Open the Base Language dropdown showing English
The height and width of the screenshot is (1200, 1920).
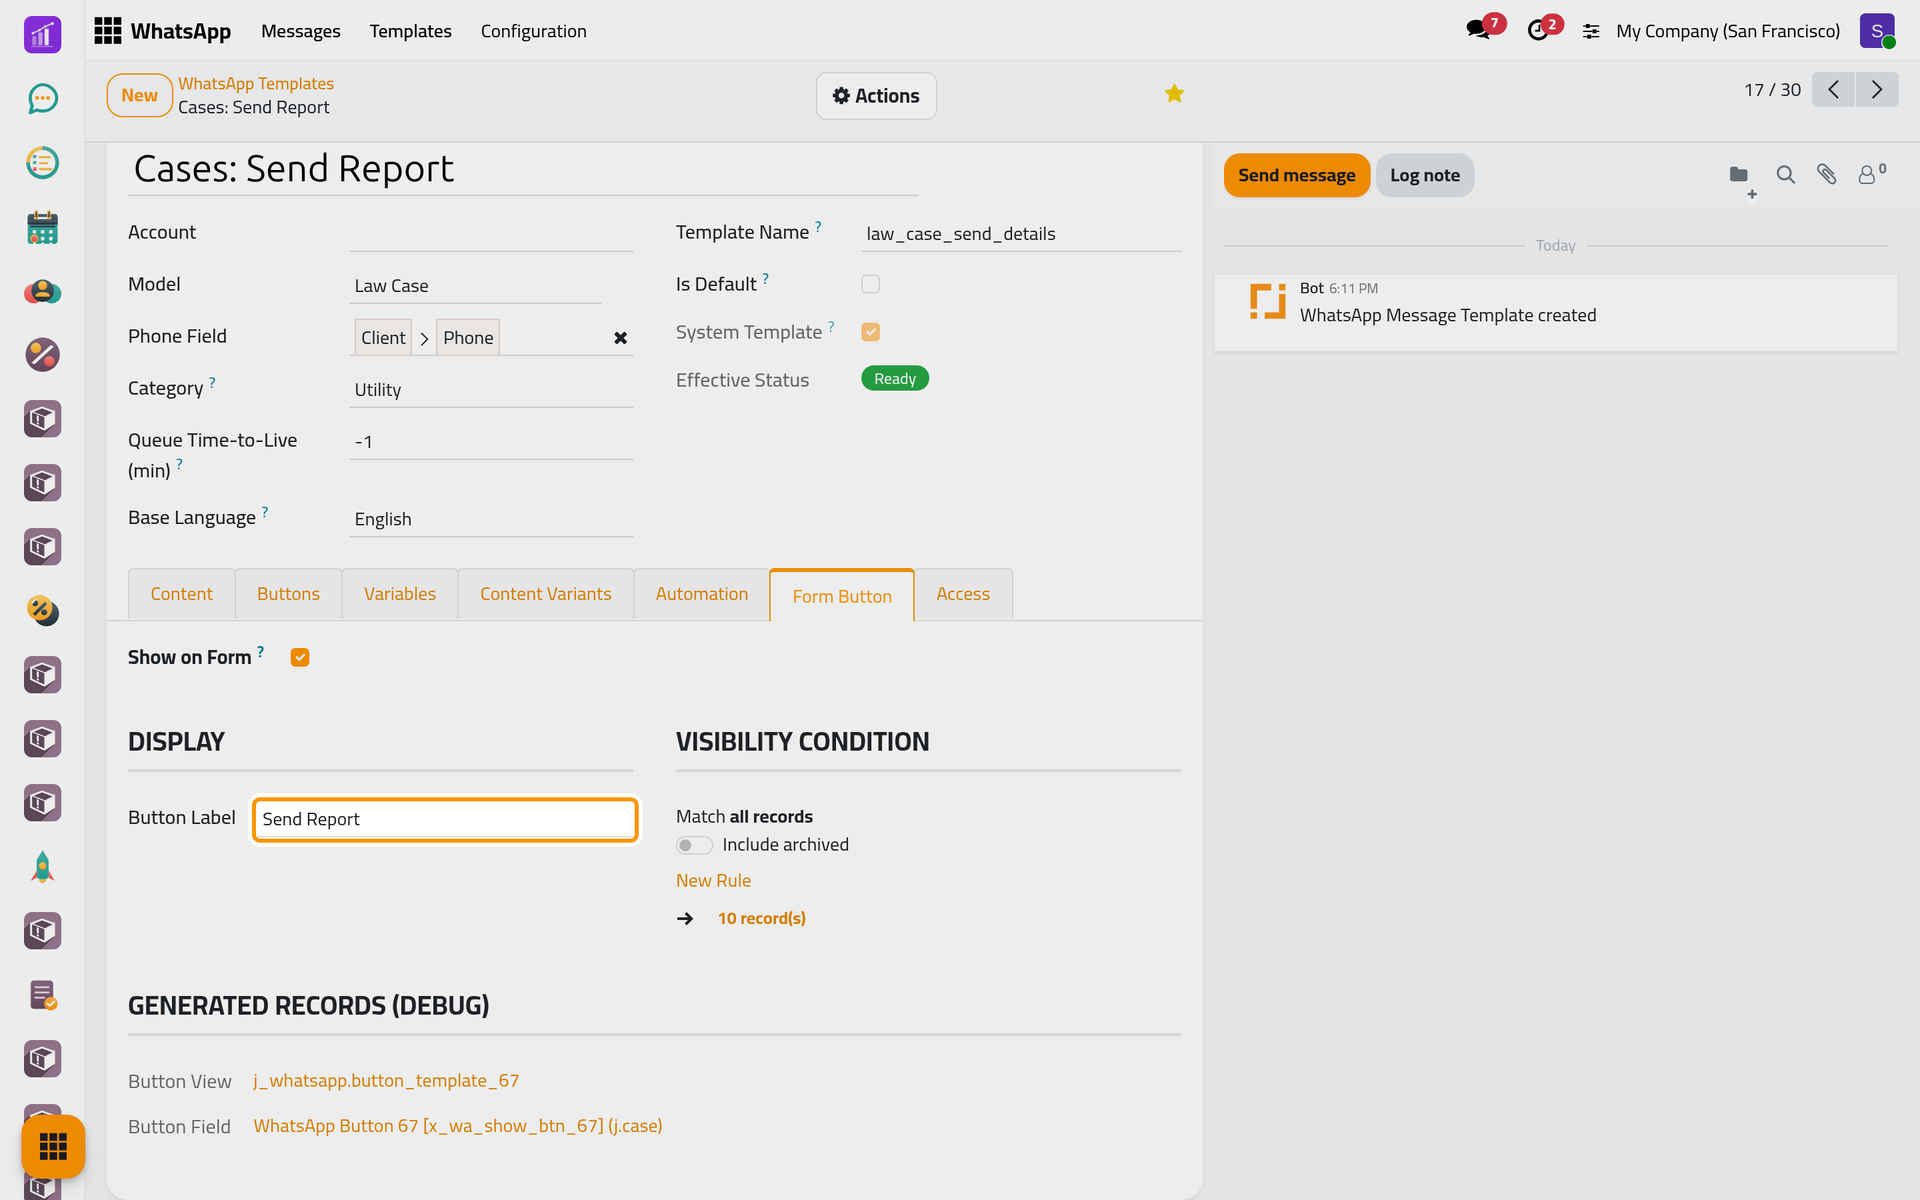click(491, 519)
